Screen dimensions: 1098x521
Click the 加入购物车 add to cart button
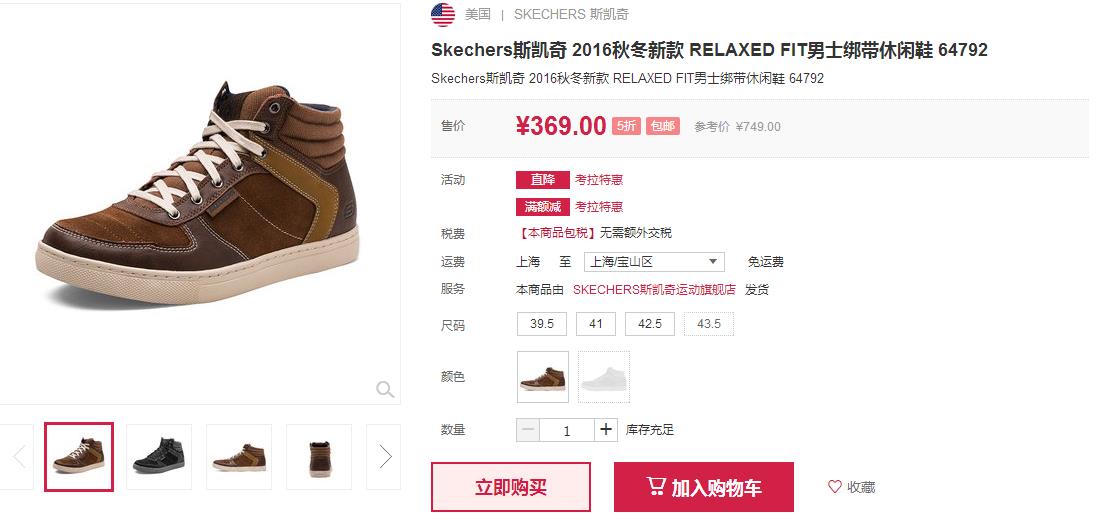704,487
